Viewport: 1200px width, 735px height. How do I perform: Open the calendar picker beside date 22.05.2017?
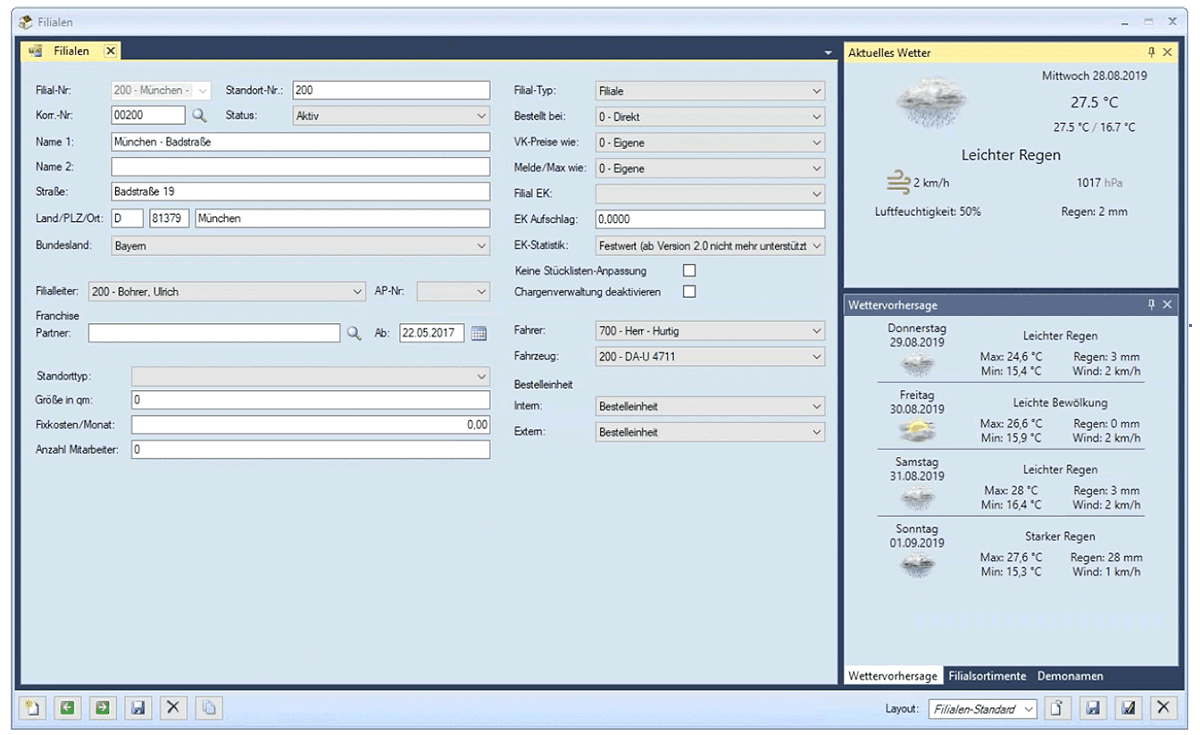[479, 333]
